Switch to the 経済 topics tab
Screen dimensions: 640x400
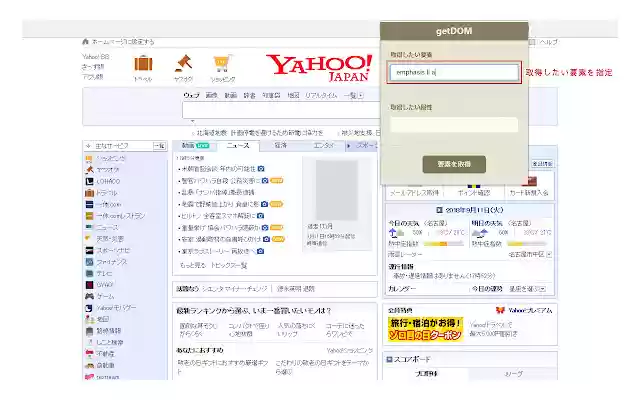pyautogui.click(x=280, y=146)
